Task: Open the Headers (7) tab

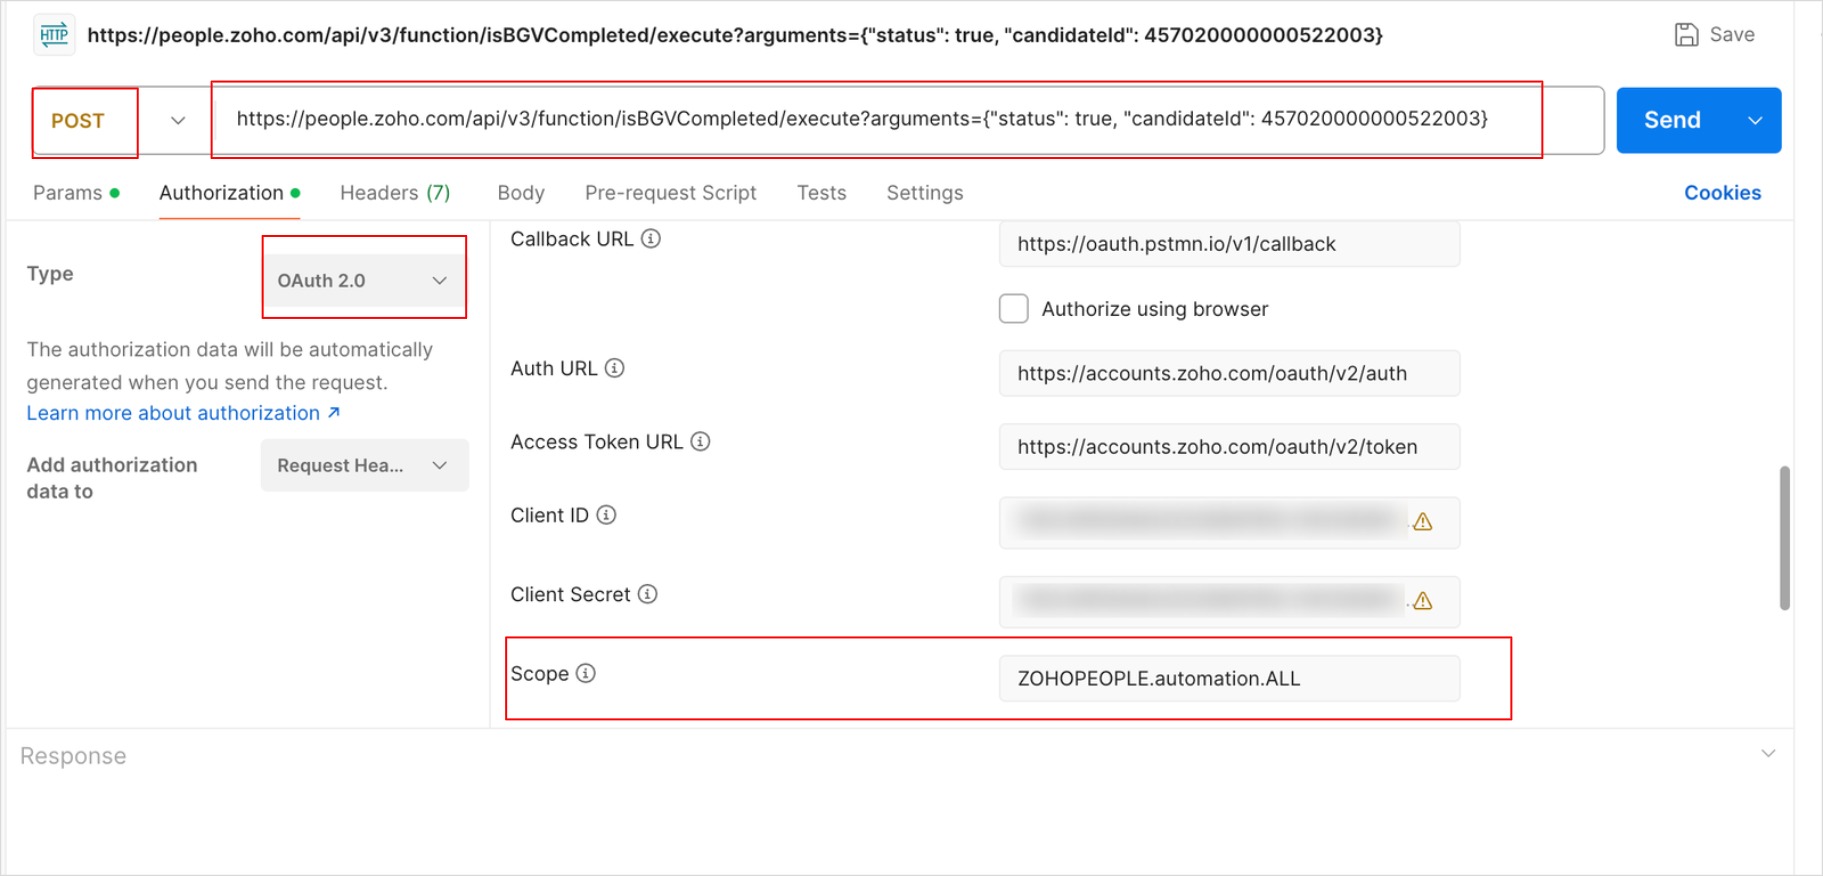Action: (395, 193)
